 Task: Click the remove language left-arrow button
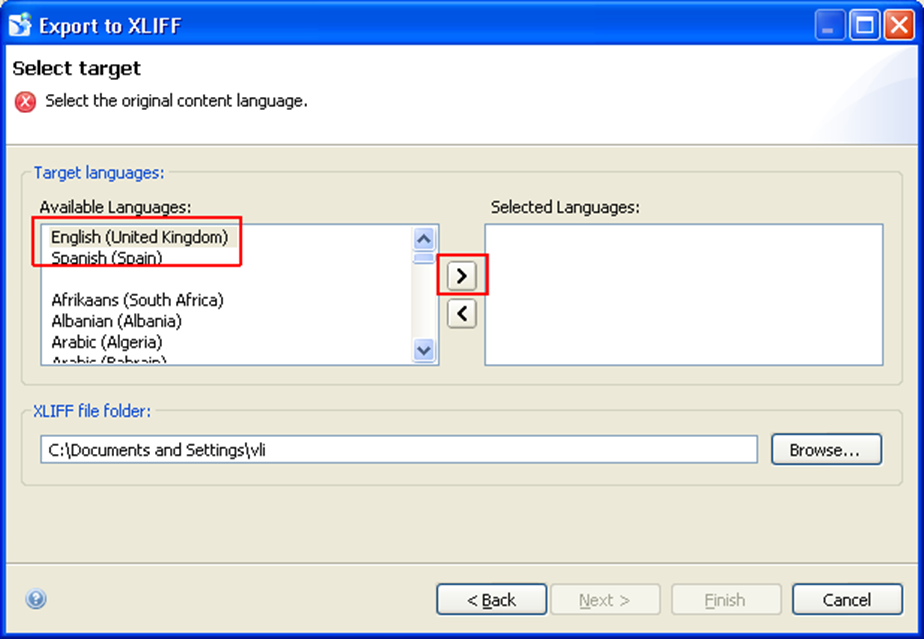[461, 314]
